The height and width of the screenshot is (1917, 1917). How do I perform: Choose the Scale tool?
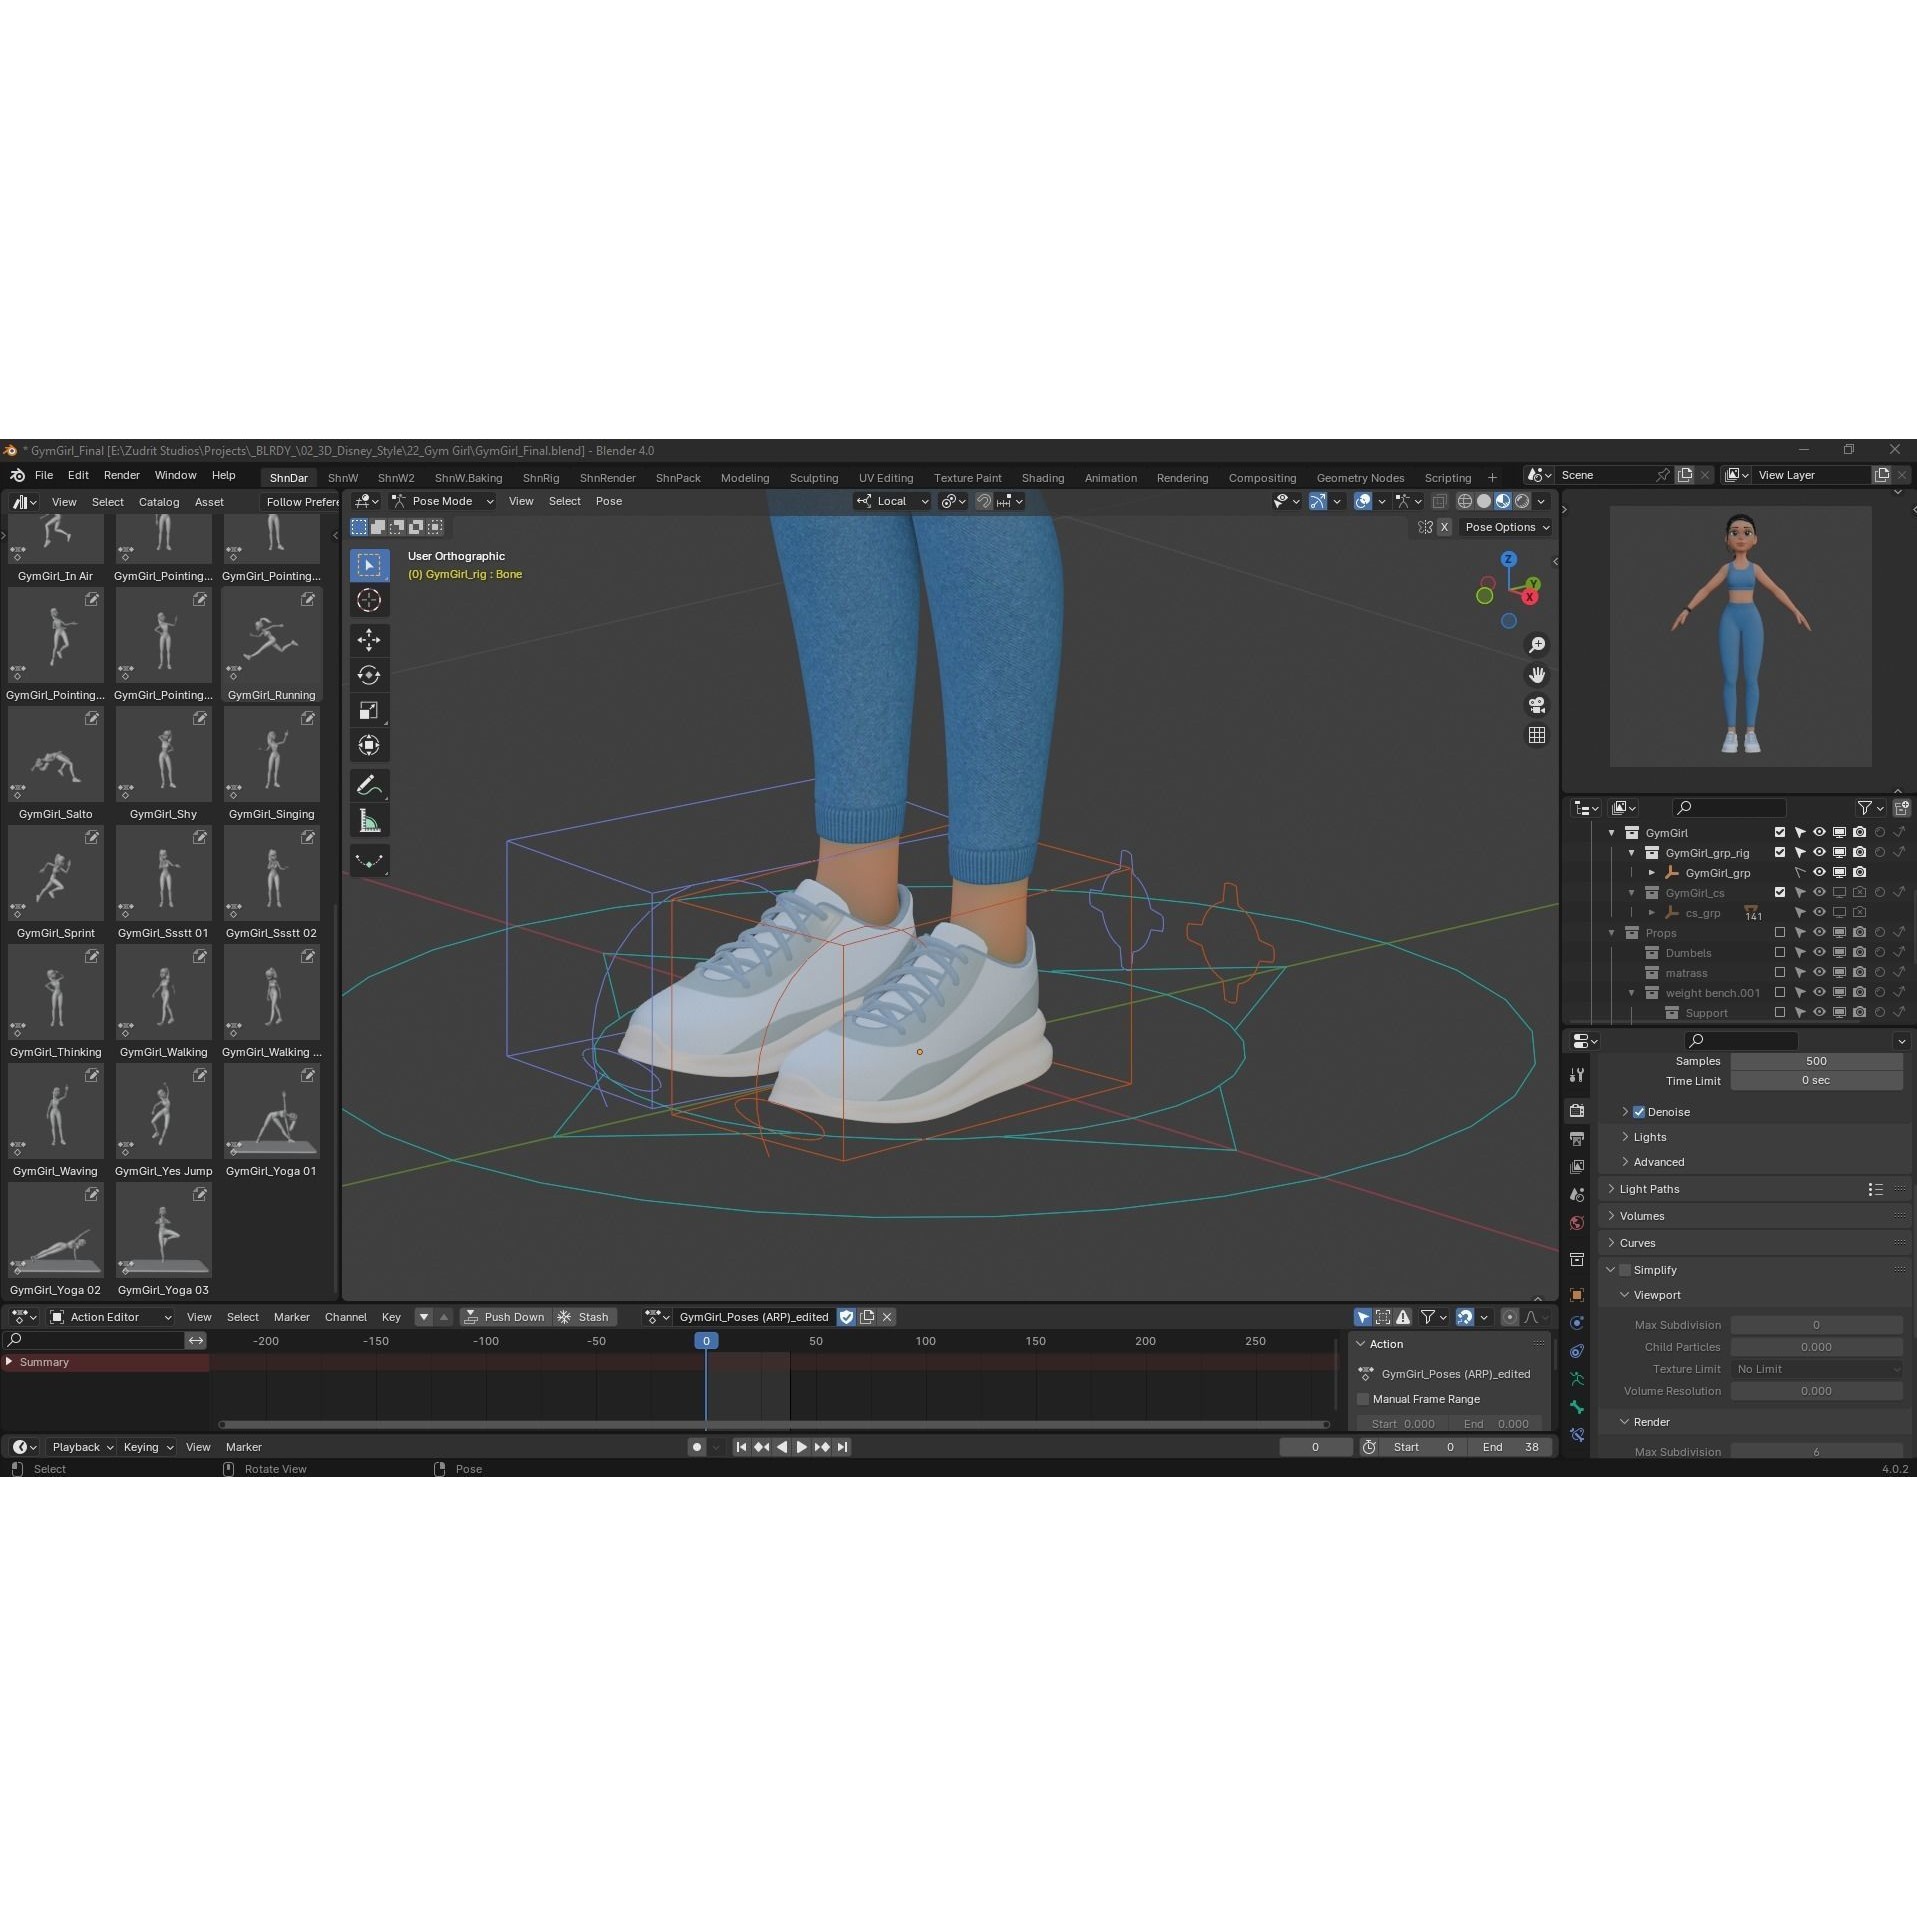point(369,710)
